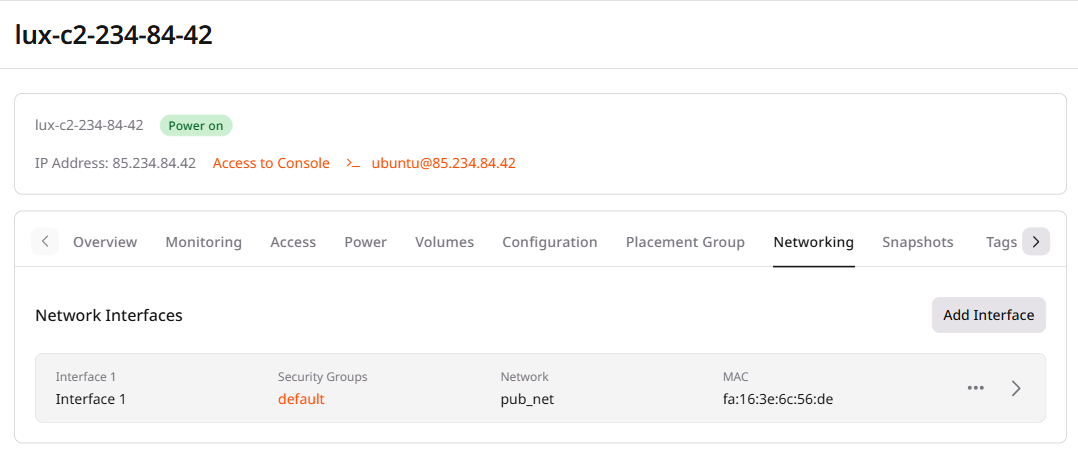Image resolution: width=1078 pixels, height=456 pixels.
Task: Open the Volumes tab
Action: click(x=445, y=242)
